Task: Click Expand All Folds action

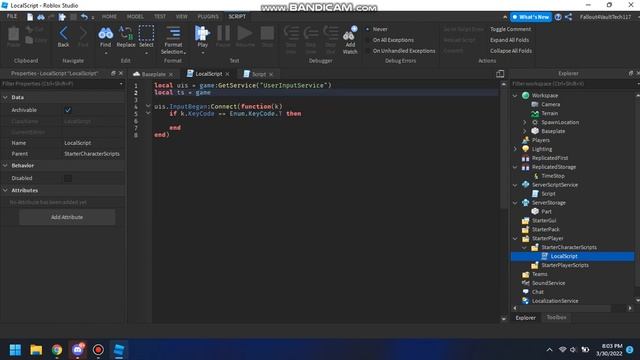Action: coord(509,40)
